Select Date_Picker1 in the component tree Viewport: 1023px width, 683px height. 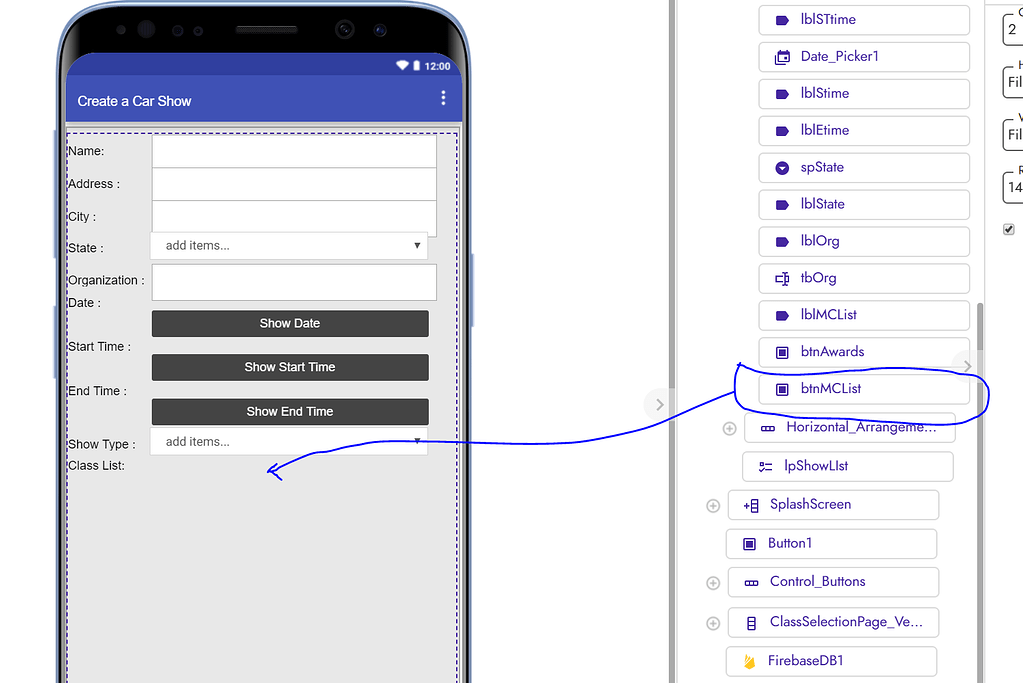tap(864, 57)
